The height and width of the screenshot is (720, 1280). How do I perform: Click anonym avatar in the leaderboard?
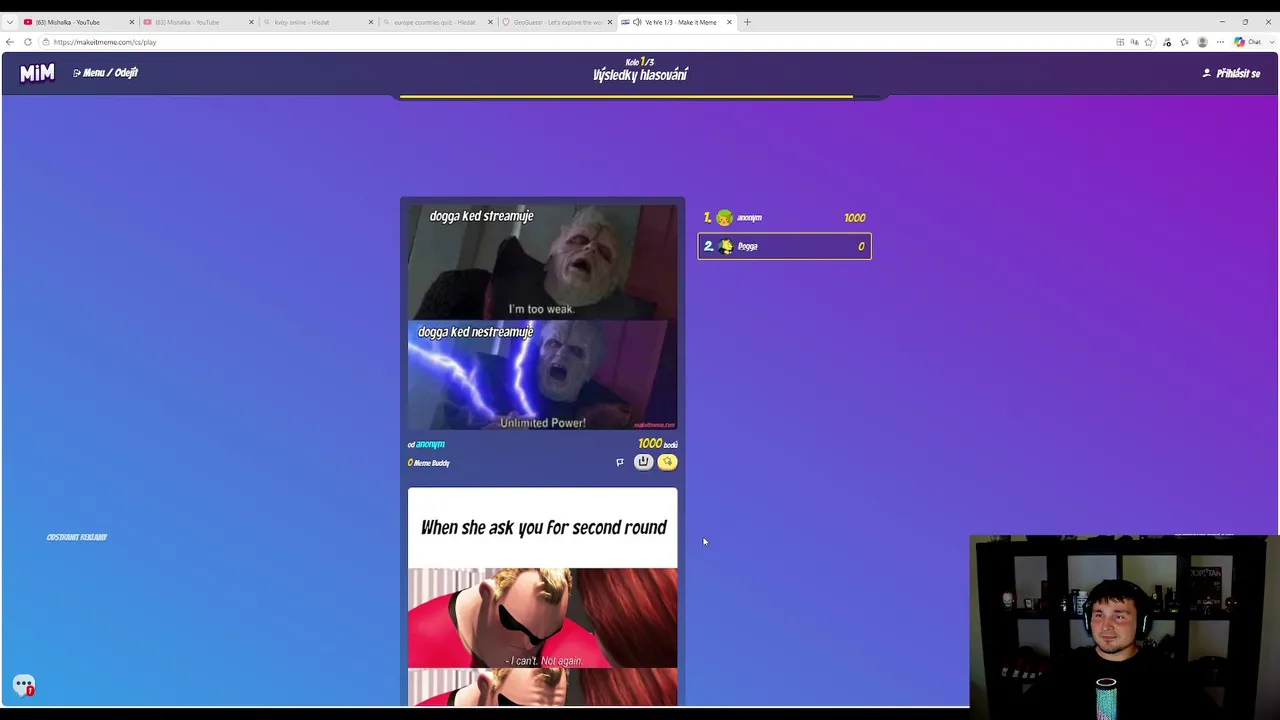pos(724,218)
